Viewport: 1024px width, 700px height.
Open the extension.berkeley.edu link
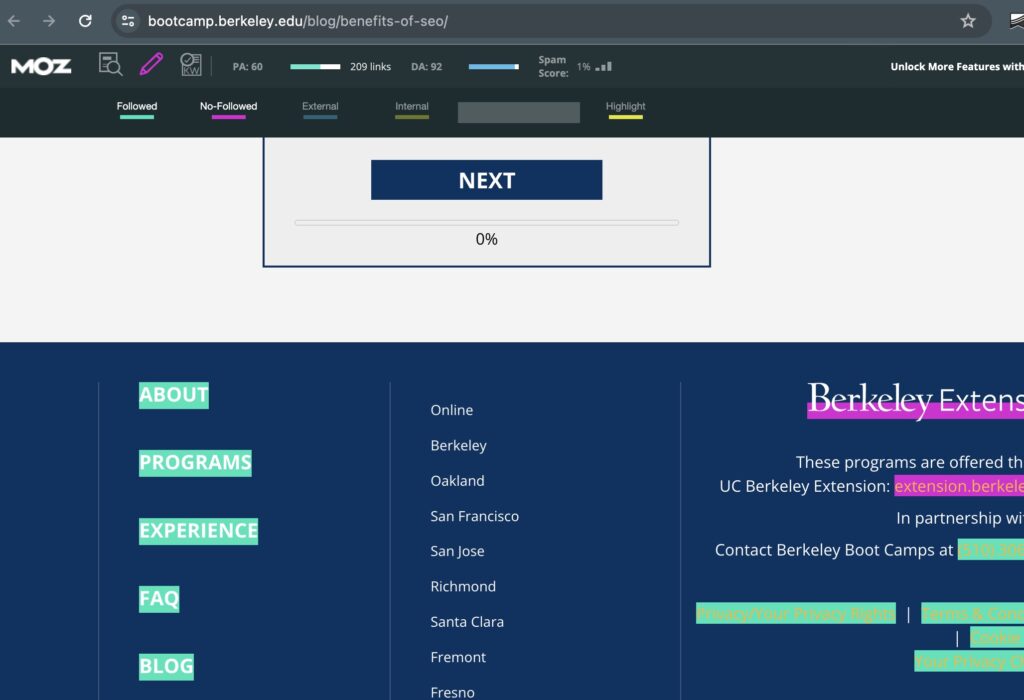point(958,486)
